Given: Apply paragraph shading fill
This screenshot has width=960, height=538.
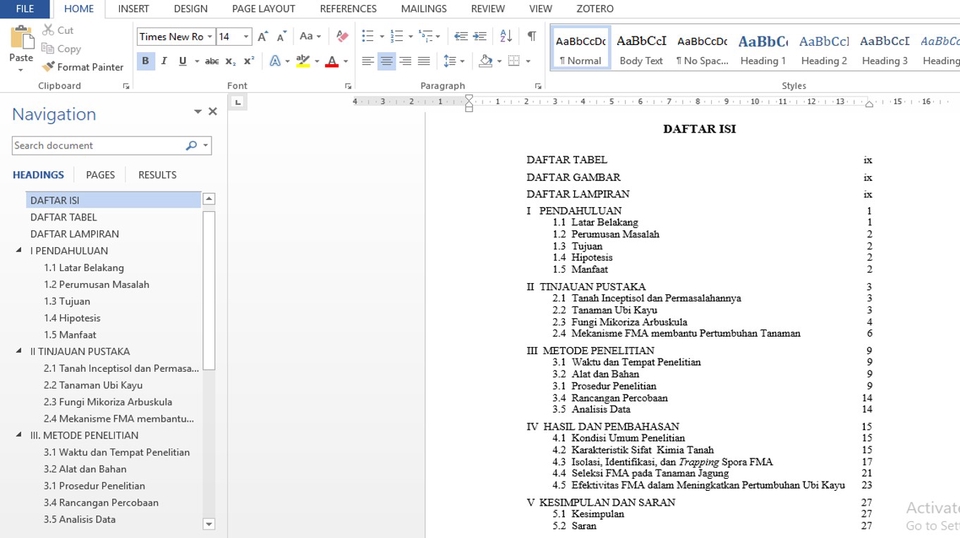Looking at the screenshot, I should click(x=486, y=61).
